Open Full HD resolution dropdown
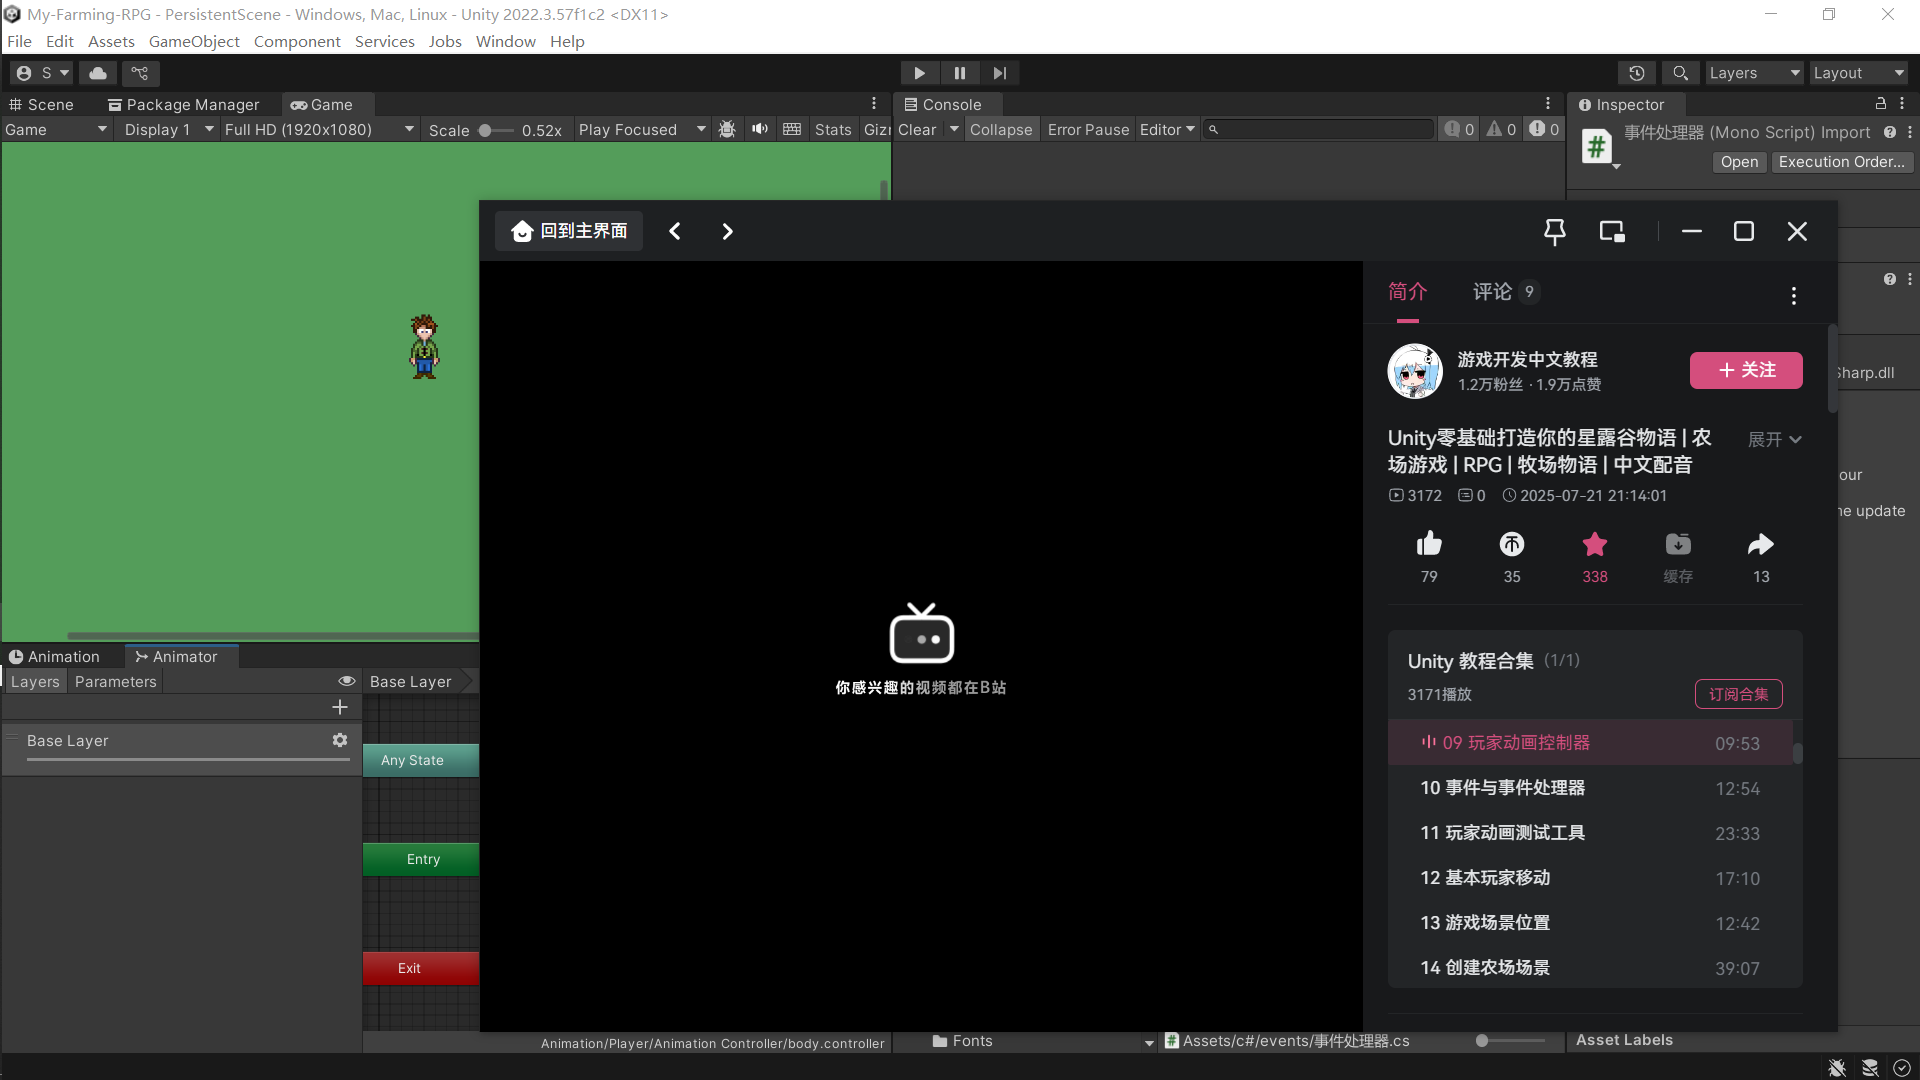The height and width of the screenshot is (1080, 1920). 318,130
